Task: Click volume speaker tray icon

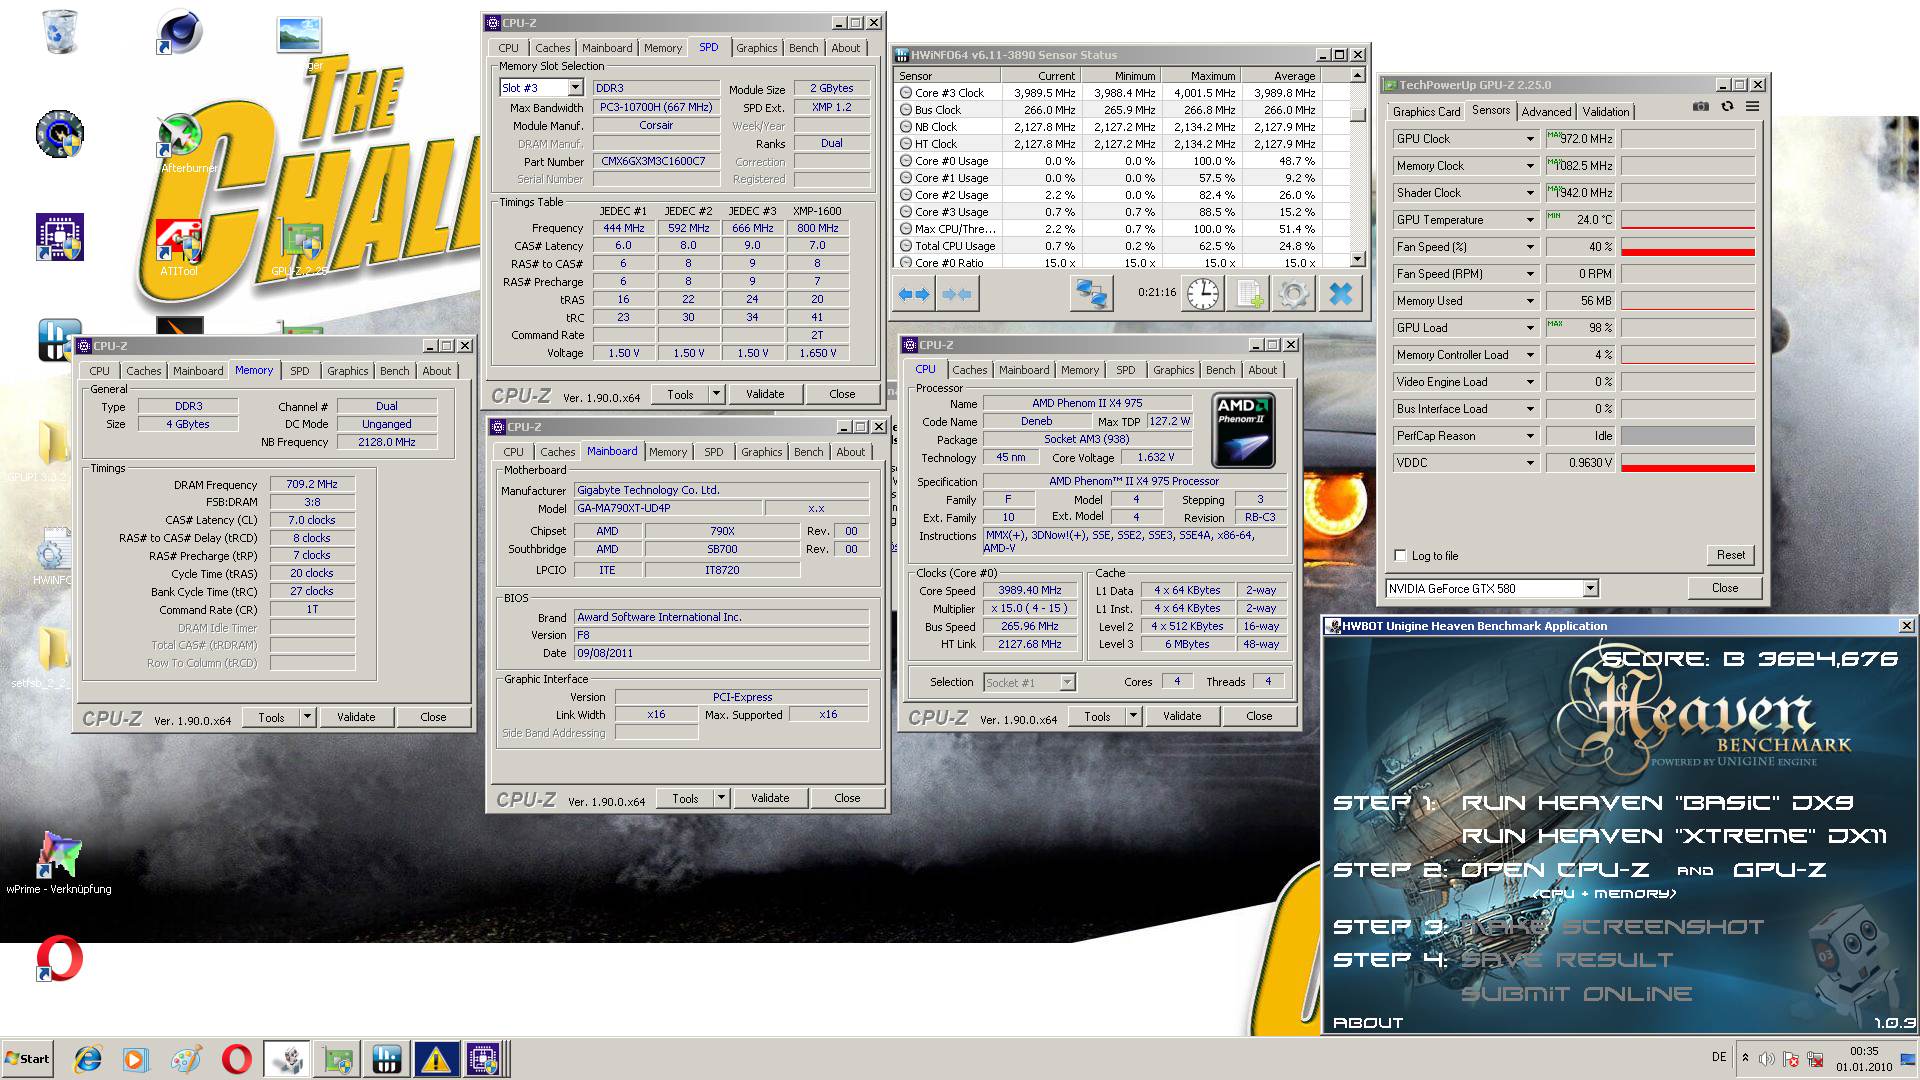Action: [1767, 1059]
